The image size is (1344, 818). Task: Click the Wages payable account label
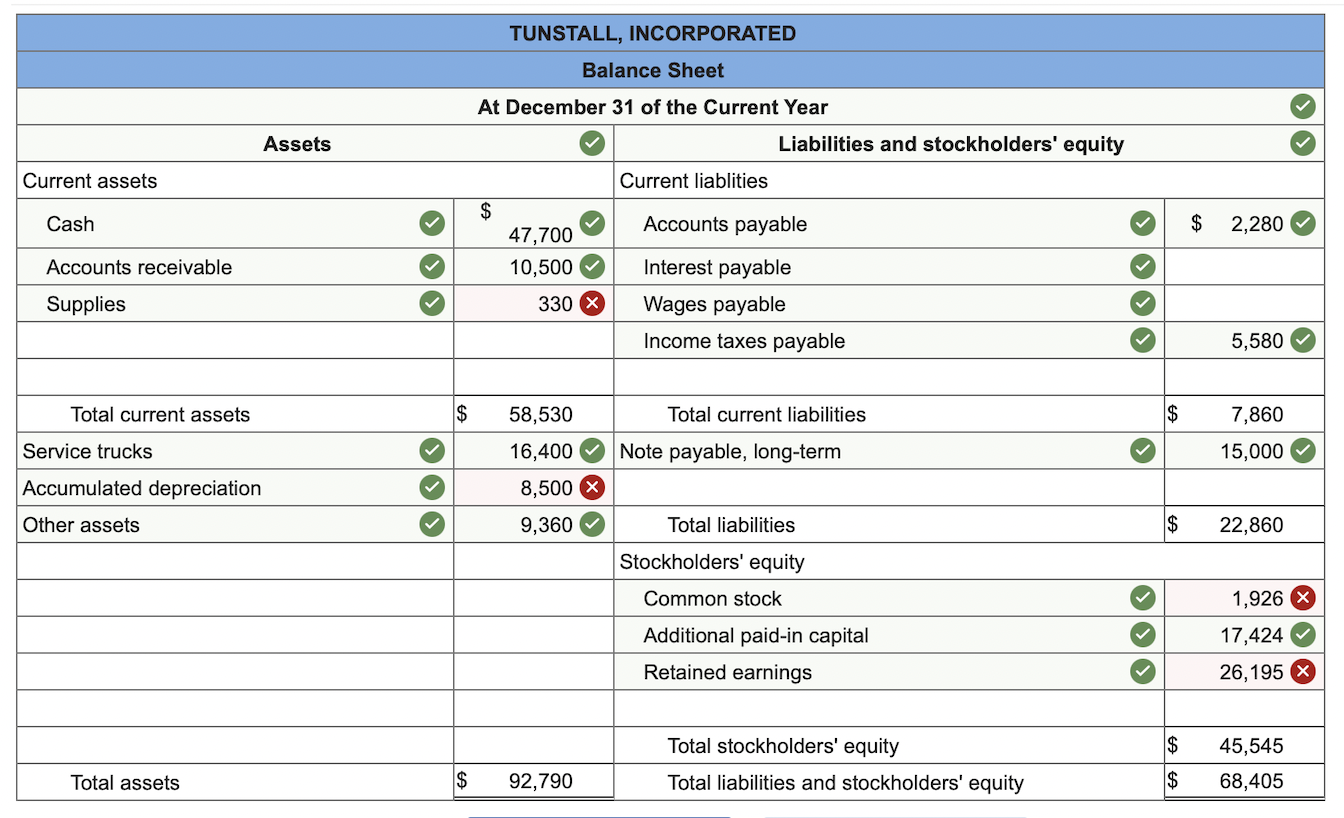click(714, 304)
